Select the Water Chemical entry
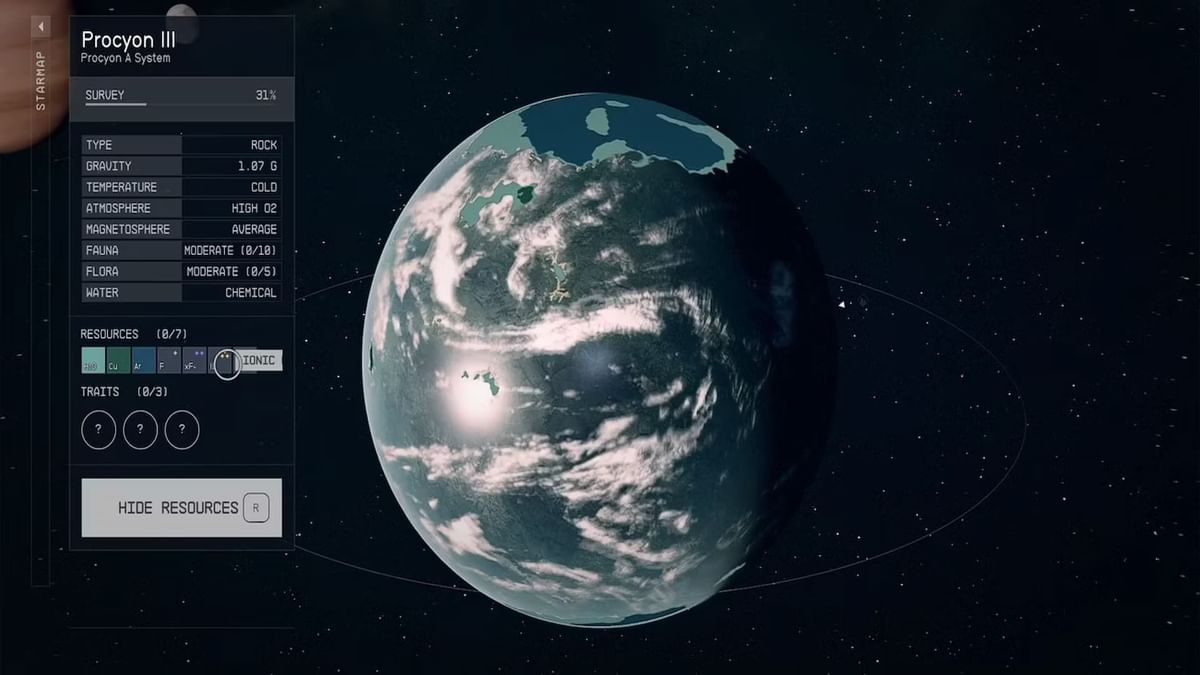 [181, 293]
